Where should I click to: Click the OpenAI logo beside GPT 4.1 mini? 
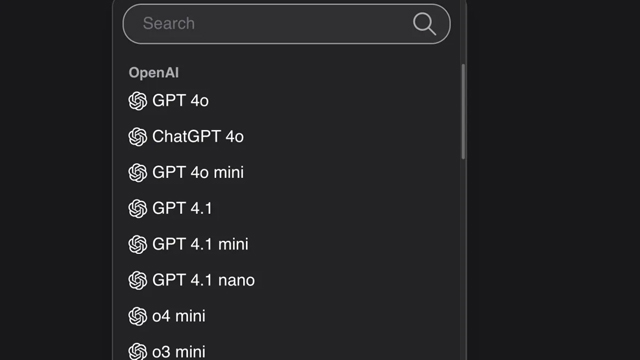[x=138, y=244]
